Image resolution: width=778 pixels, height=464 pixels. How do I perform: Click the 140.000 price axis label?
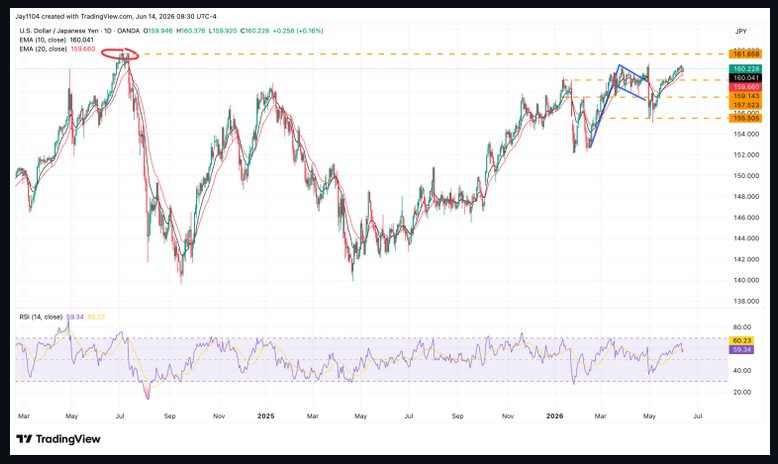pos(746,280)
